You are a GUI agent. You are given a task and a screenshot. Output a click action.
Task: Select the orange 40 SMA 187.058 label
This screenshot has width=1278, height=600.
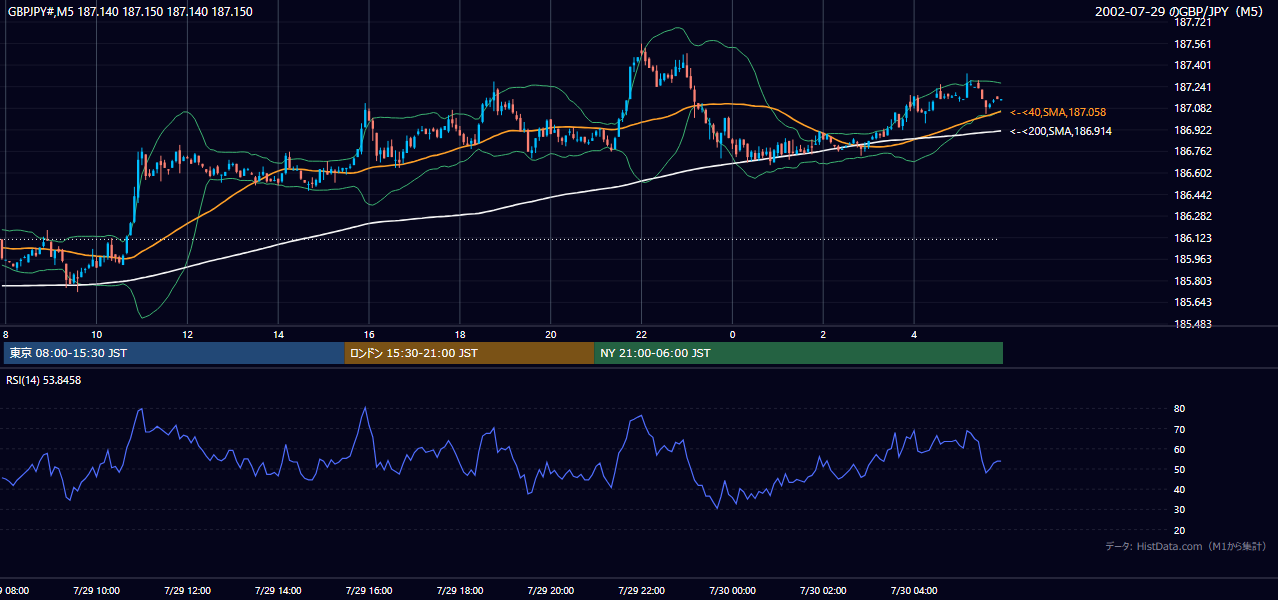click(1059, 112)
